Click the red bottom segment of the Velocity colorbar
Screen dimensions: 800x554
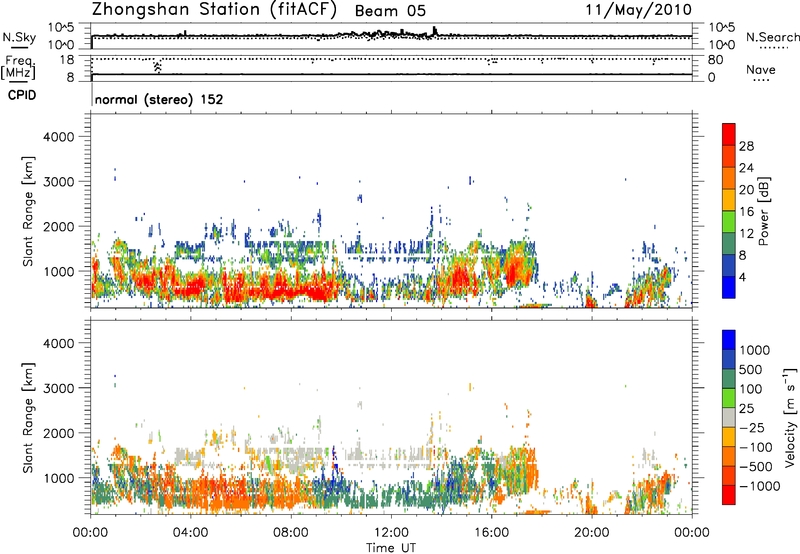point(729,495)
